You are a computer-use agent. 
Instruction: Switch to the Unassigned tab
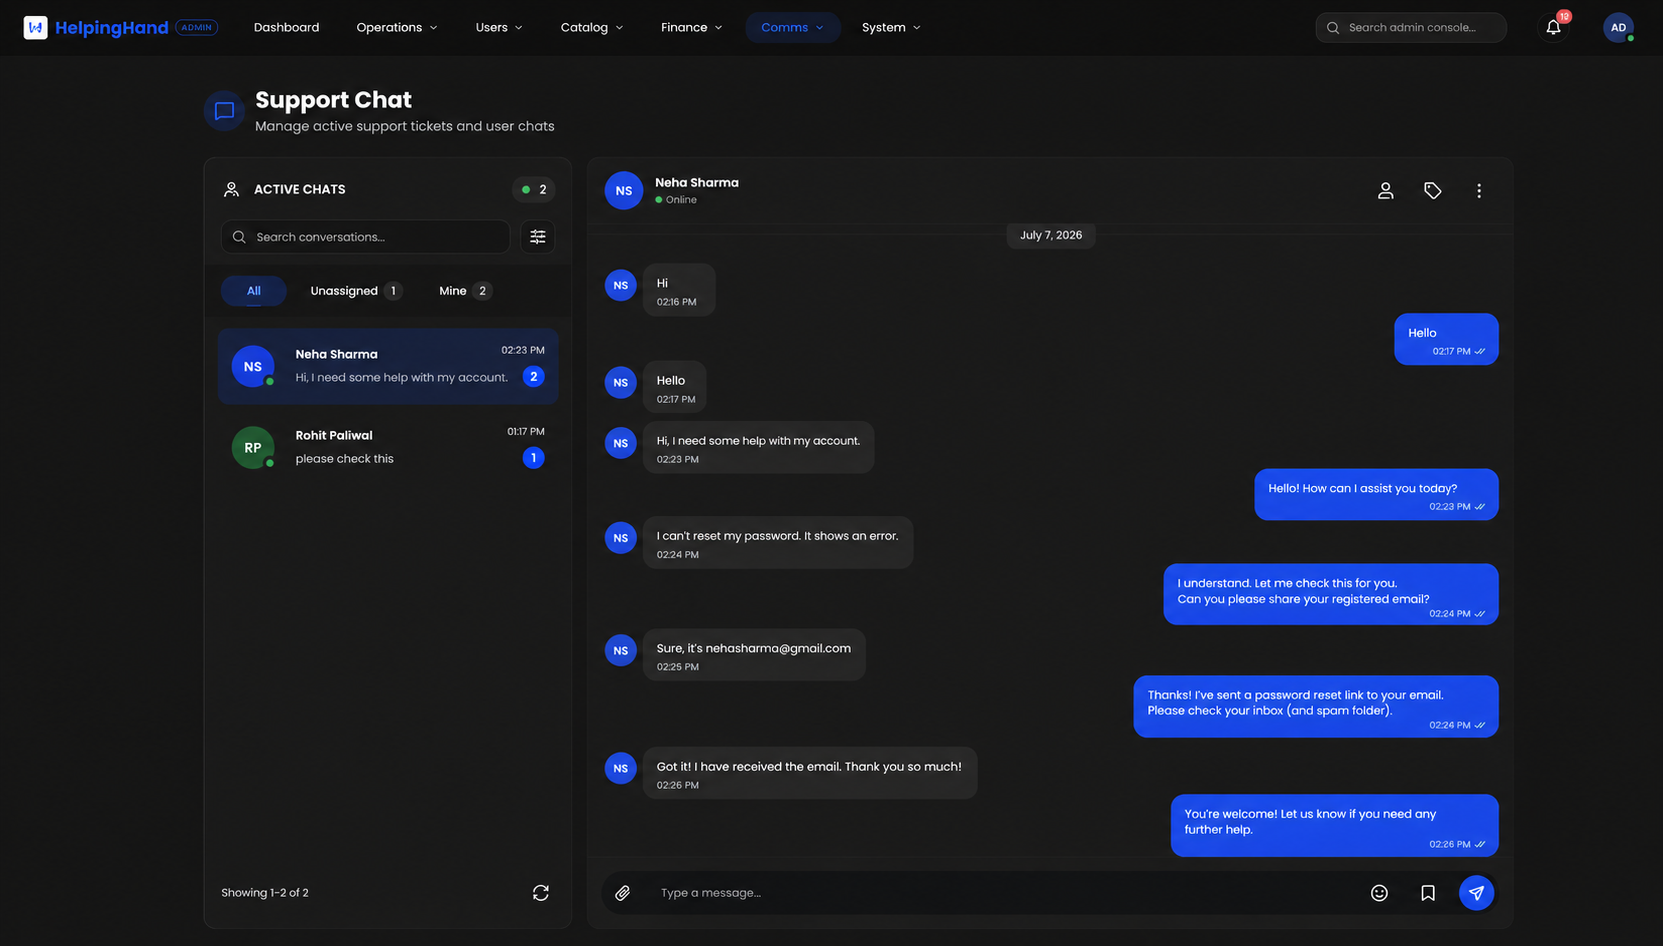click(x=356, y=291)
